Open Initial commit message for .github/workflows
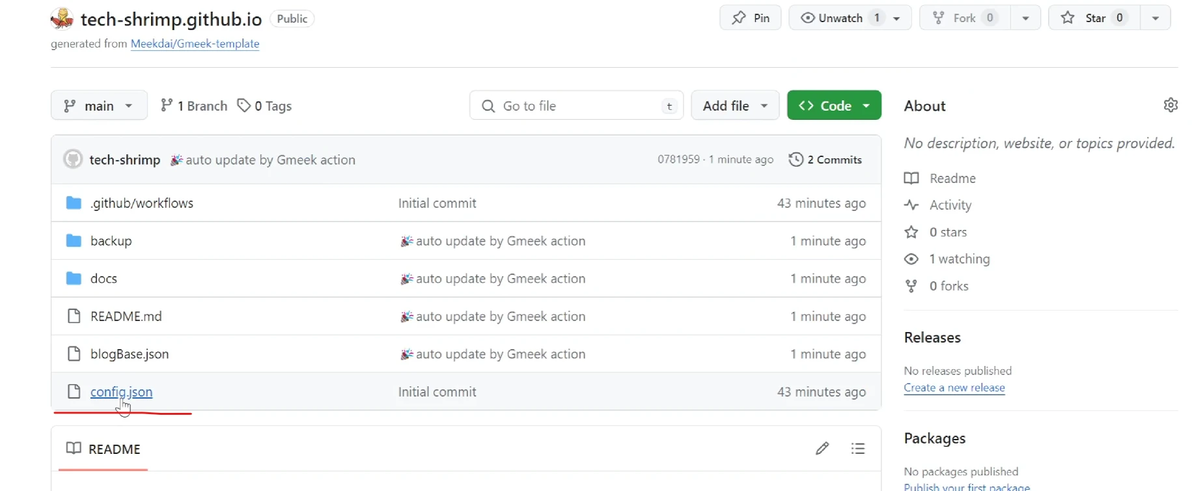This screenshot has height=491, width=1192. 437,203
